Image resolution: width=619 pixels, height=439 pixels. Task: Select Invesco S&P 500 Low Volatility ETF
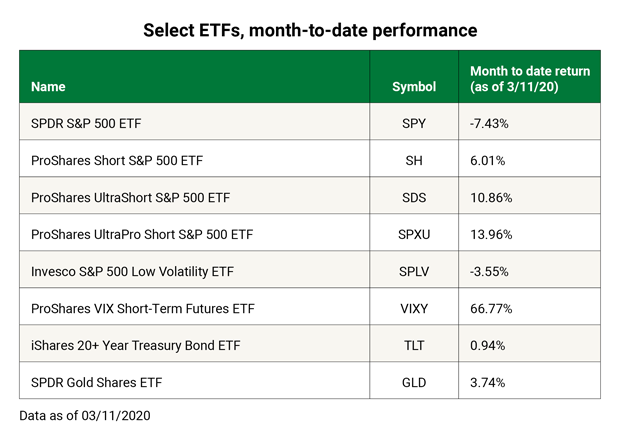coord(134,272)
